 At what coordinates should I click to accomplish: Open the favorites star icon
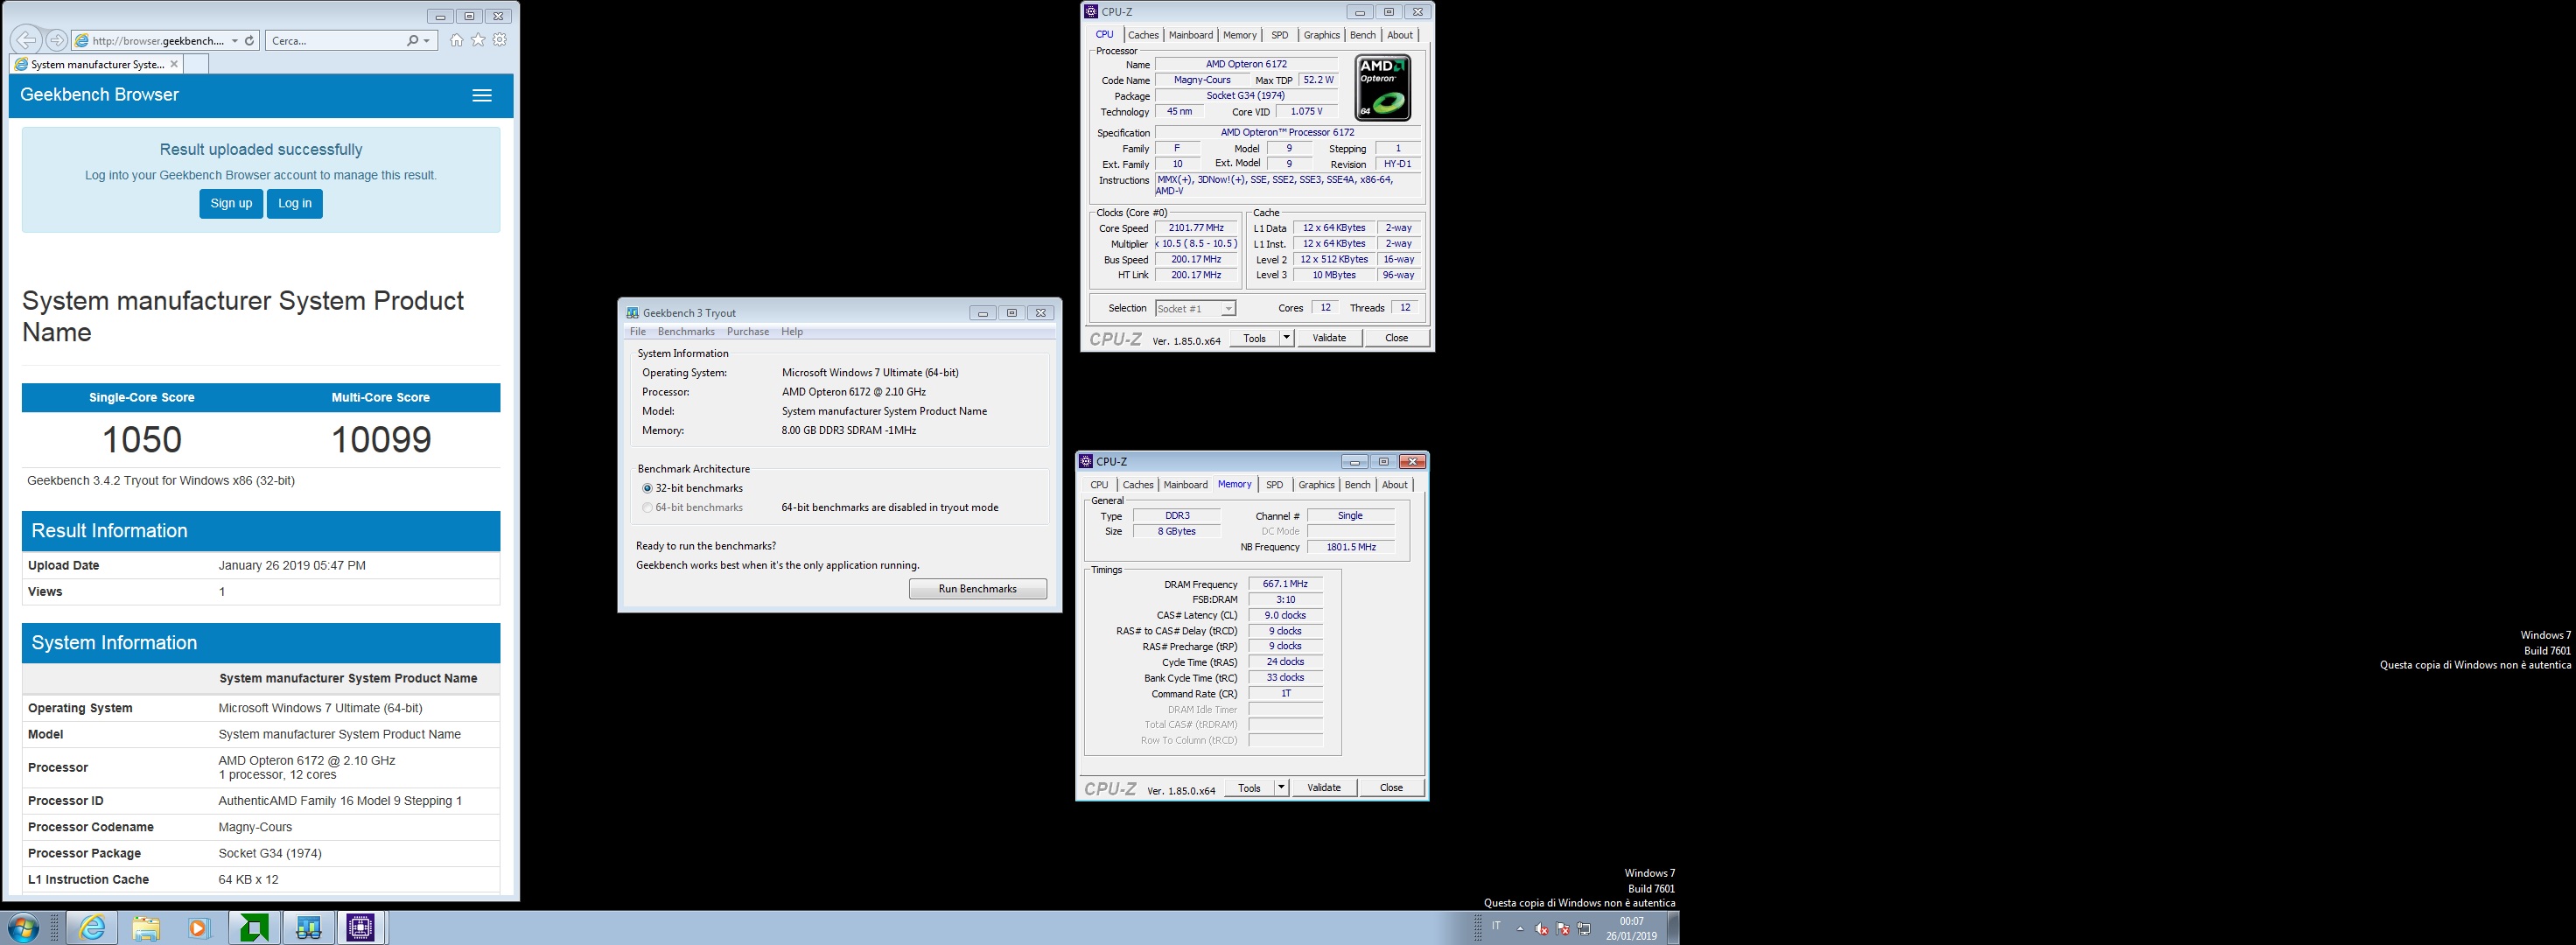click(x=478, y=40)
